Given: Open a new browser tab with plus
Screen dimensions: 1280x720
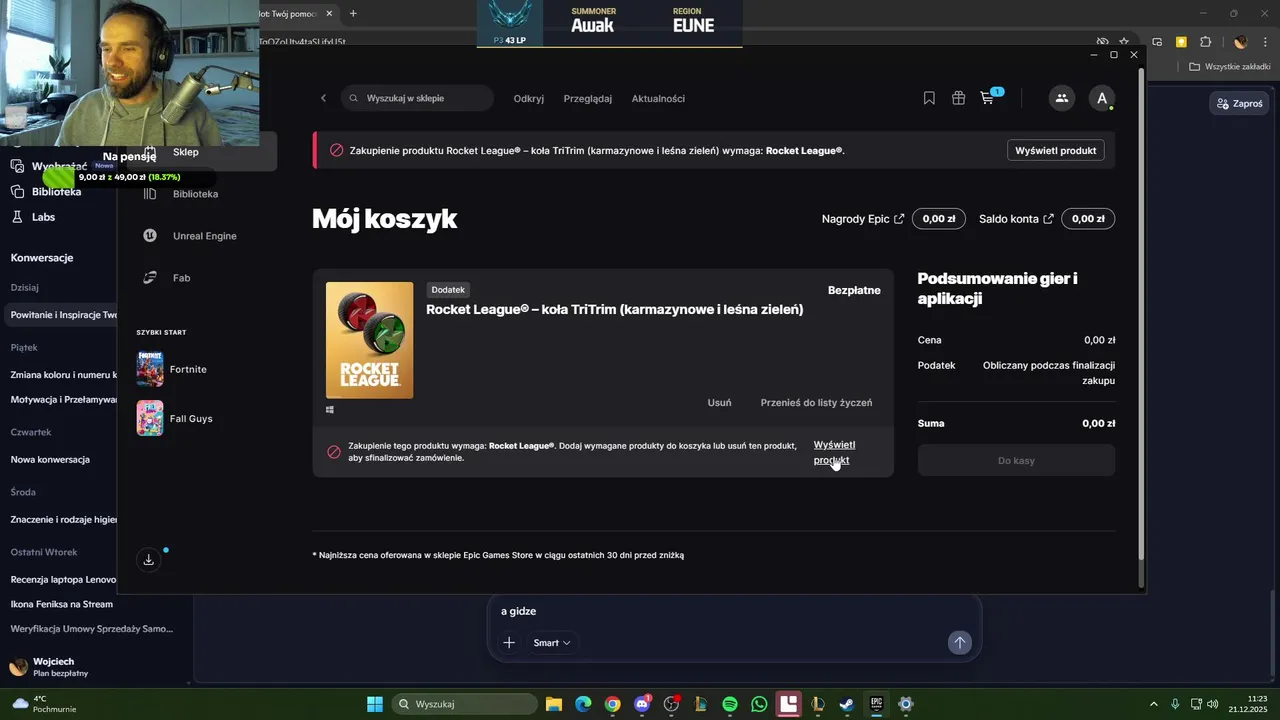Looking at the screenshot, I should 353,13.
